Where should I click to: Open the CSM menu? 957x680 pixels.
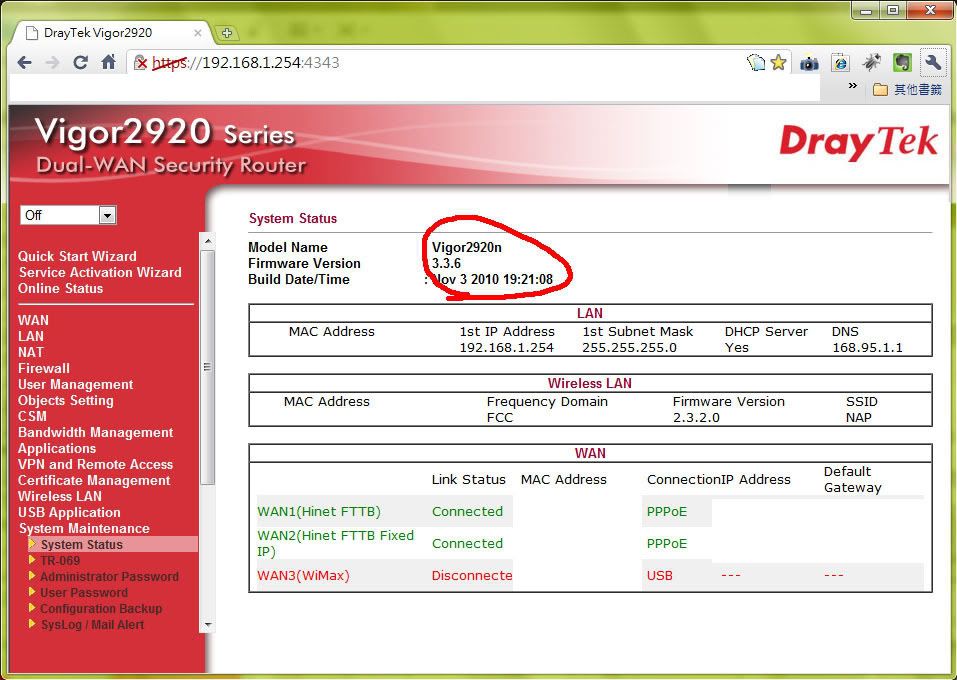coord(32,416)
